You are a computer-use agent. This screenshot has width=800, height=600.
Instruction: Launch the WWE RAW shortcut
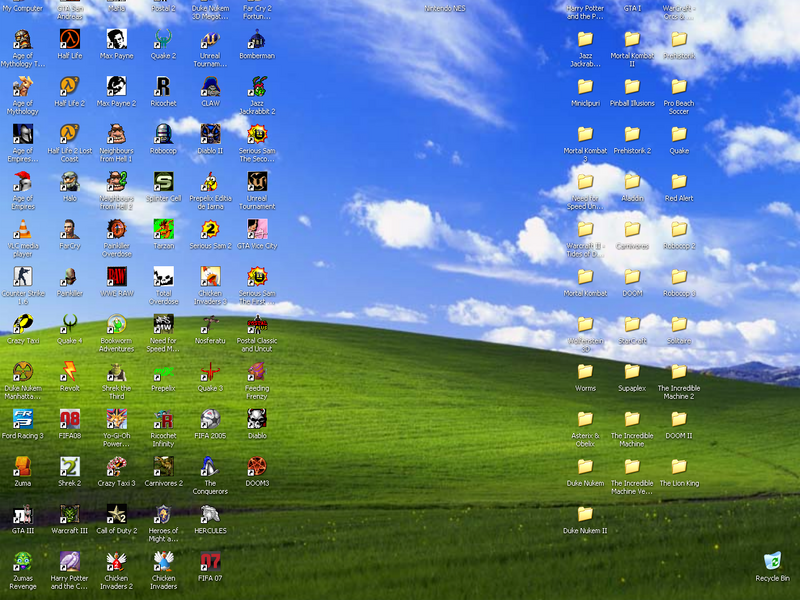(117, 277)
